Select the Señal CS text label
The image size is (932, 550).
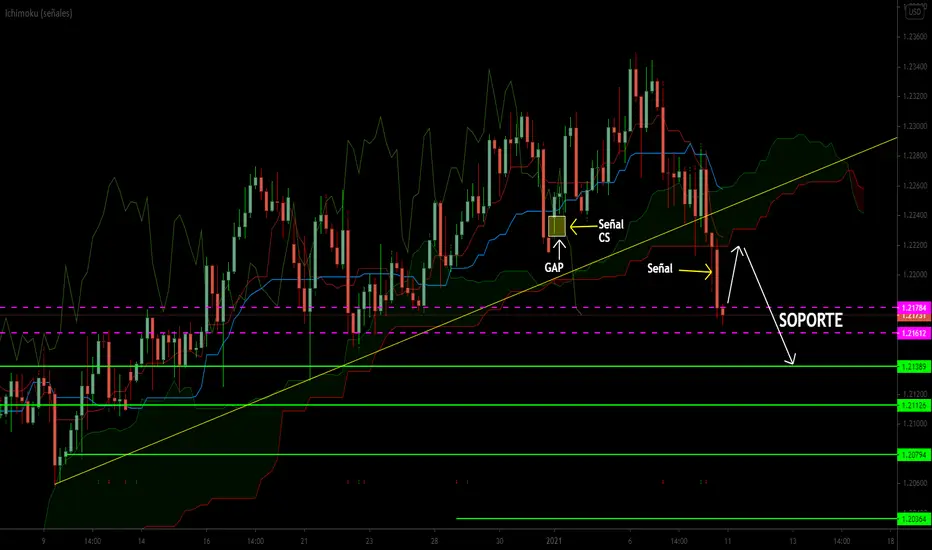[610, 231]
